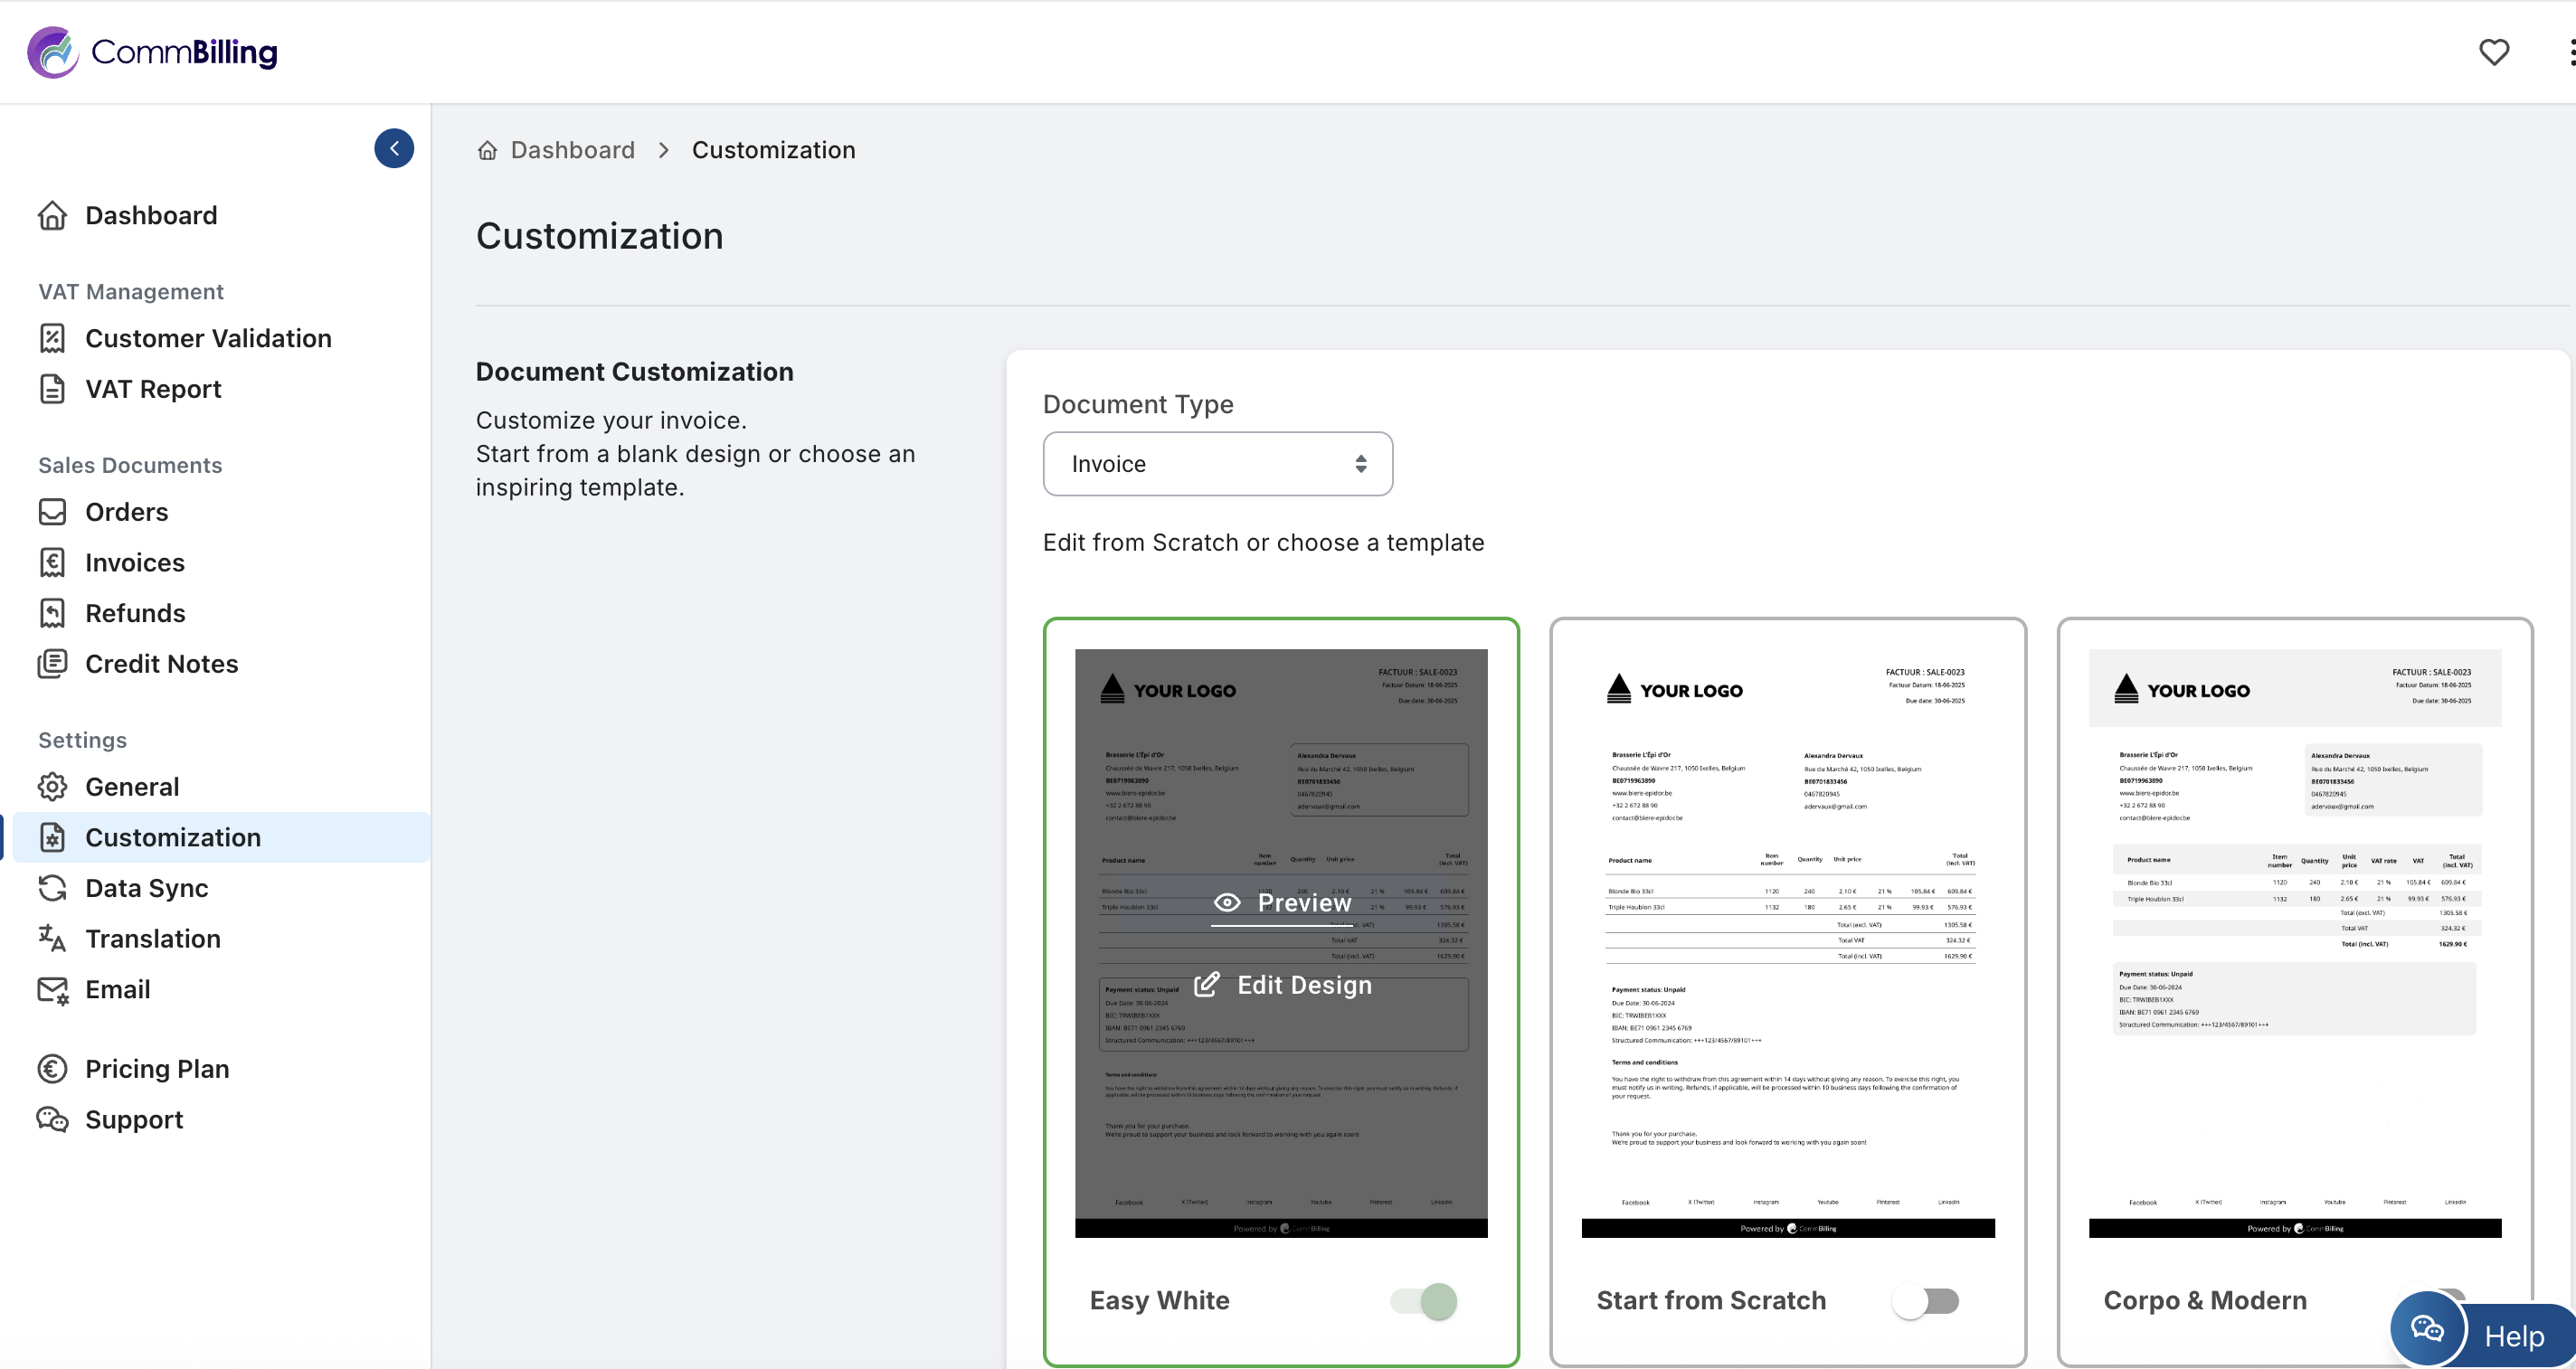The width and height of the screenshot is (2576, 1369).
Task: Open the Document Type dropdown
Action: [x=1217, y=464]
